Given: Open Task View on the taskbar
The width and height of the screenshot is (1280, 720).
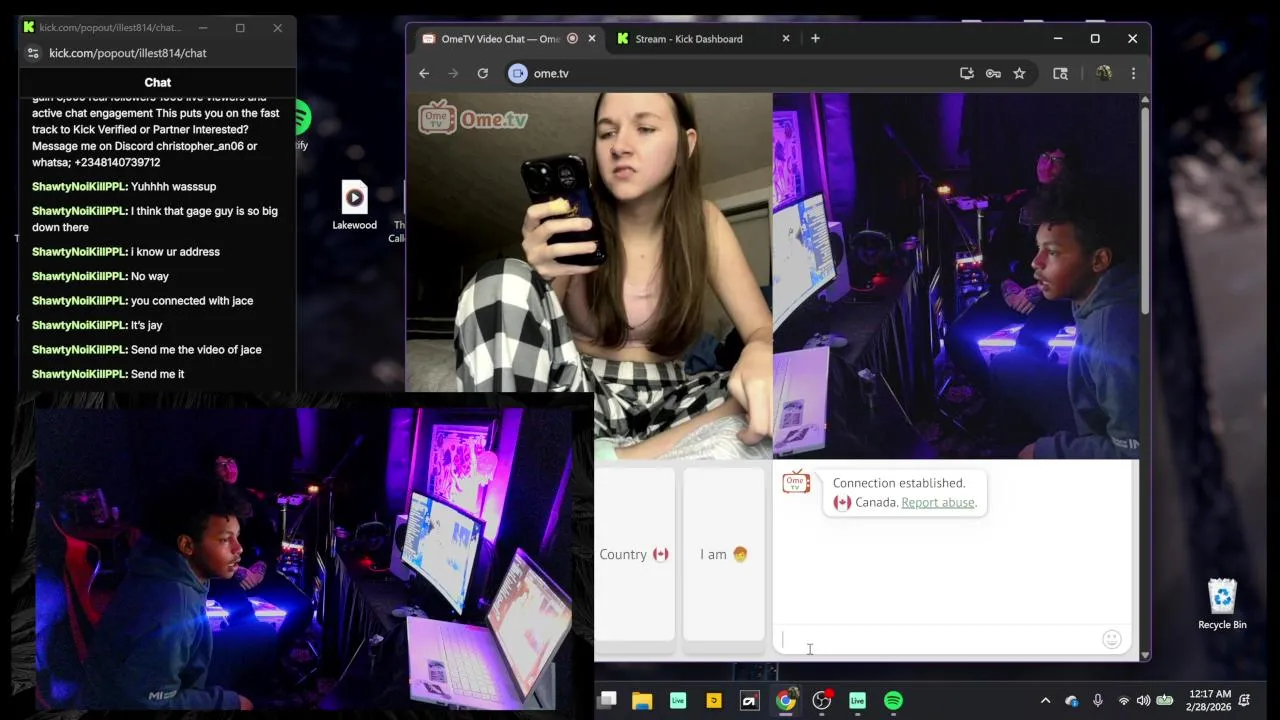Looking at the screenshot, I should coord(608,700).
